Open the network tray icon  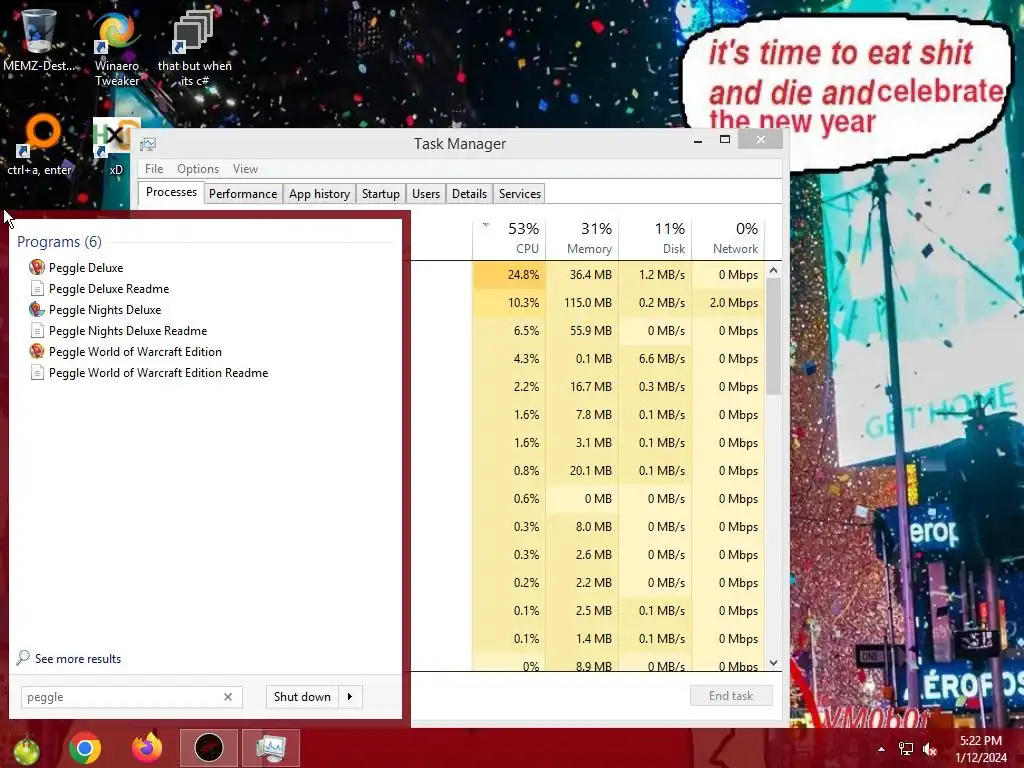coord(905,749)
